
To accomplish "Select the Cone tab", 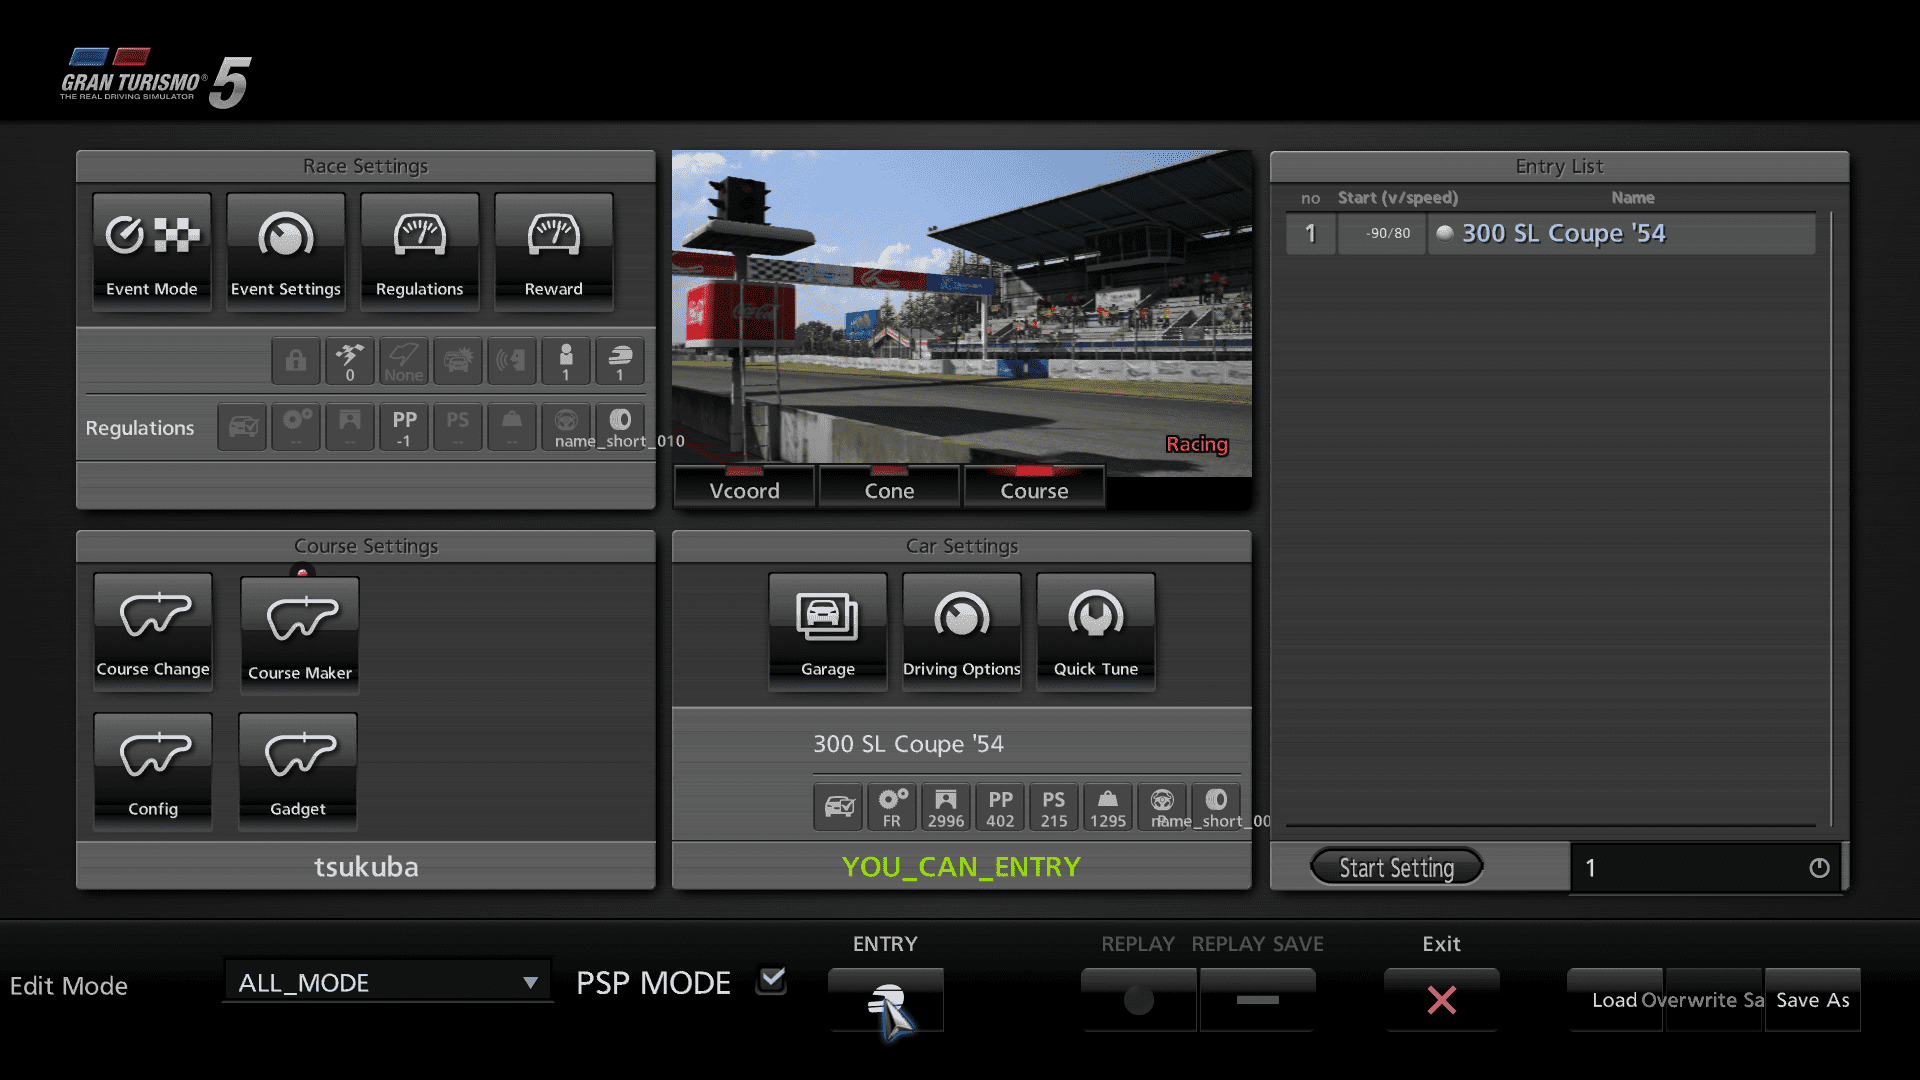I will coord(889,488).
